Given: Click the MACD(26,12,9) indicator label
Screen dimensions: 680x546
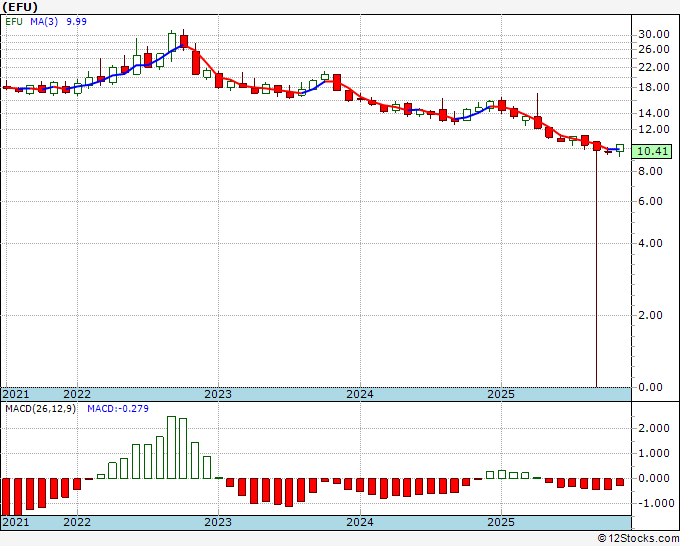Looking at the screenshot, I should [x=40, y=409].
